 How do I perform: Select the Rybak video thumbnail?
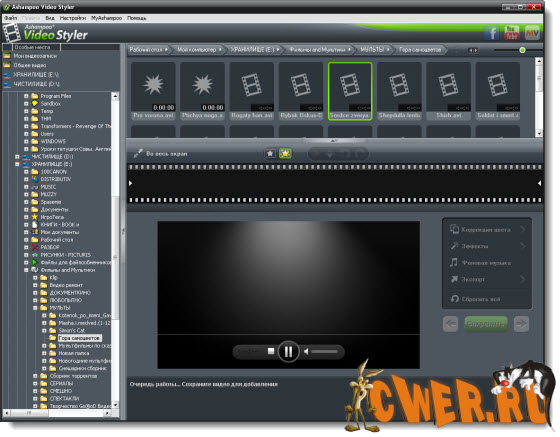pyautogui.click(x=301, y=91)
